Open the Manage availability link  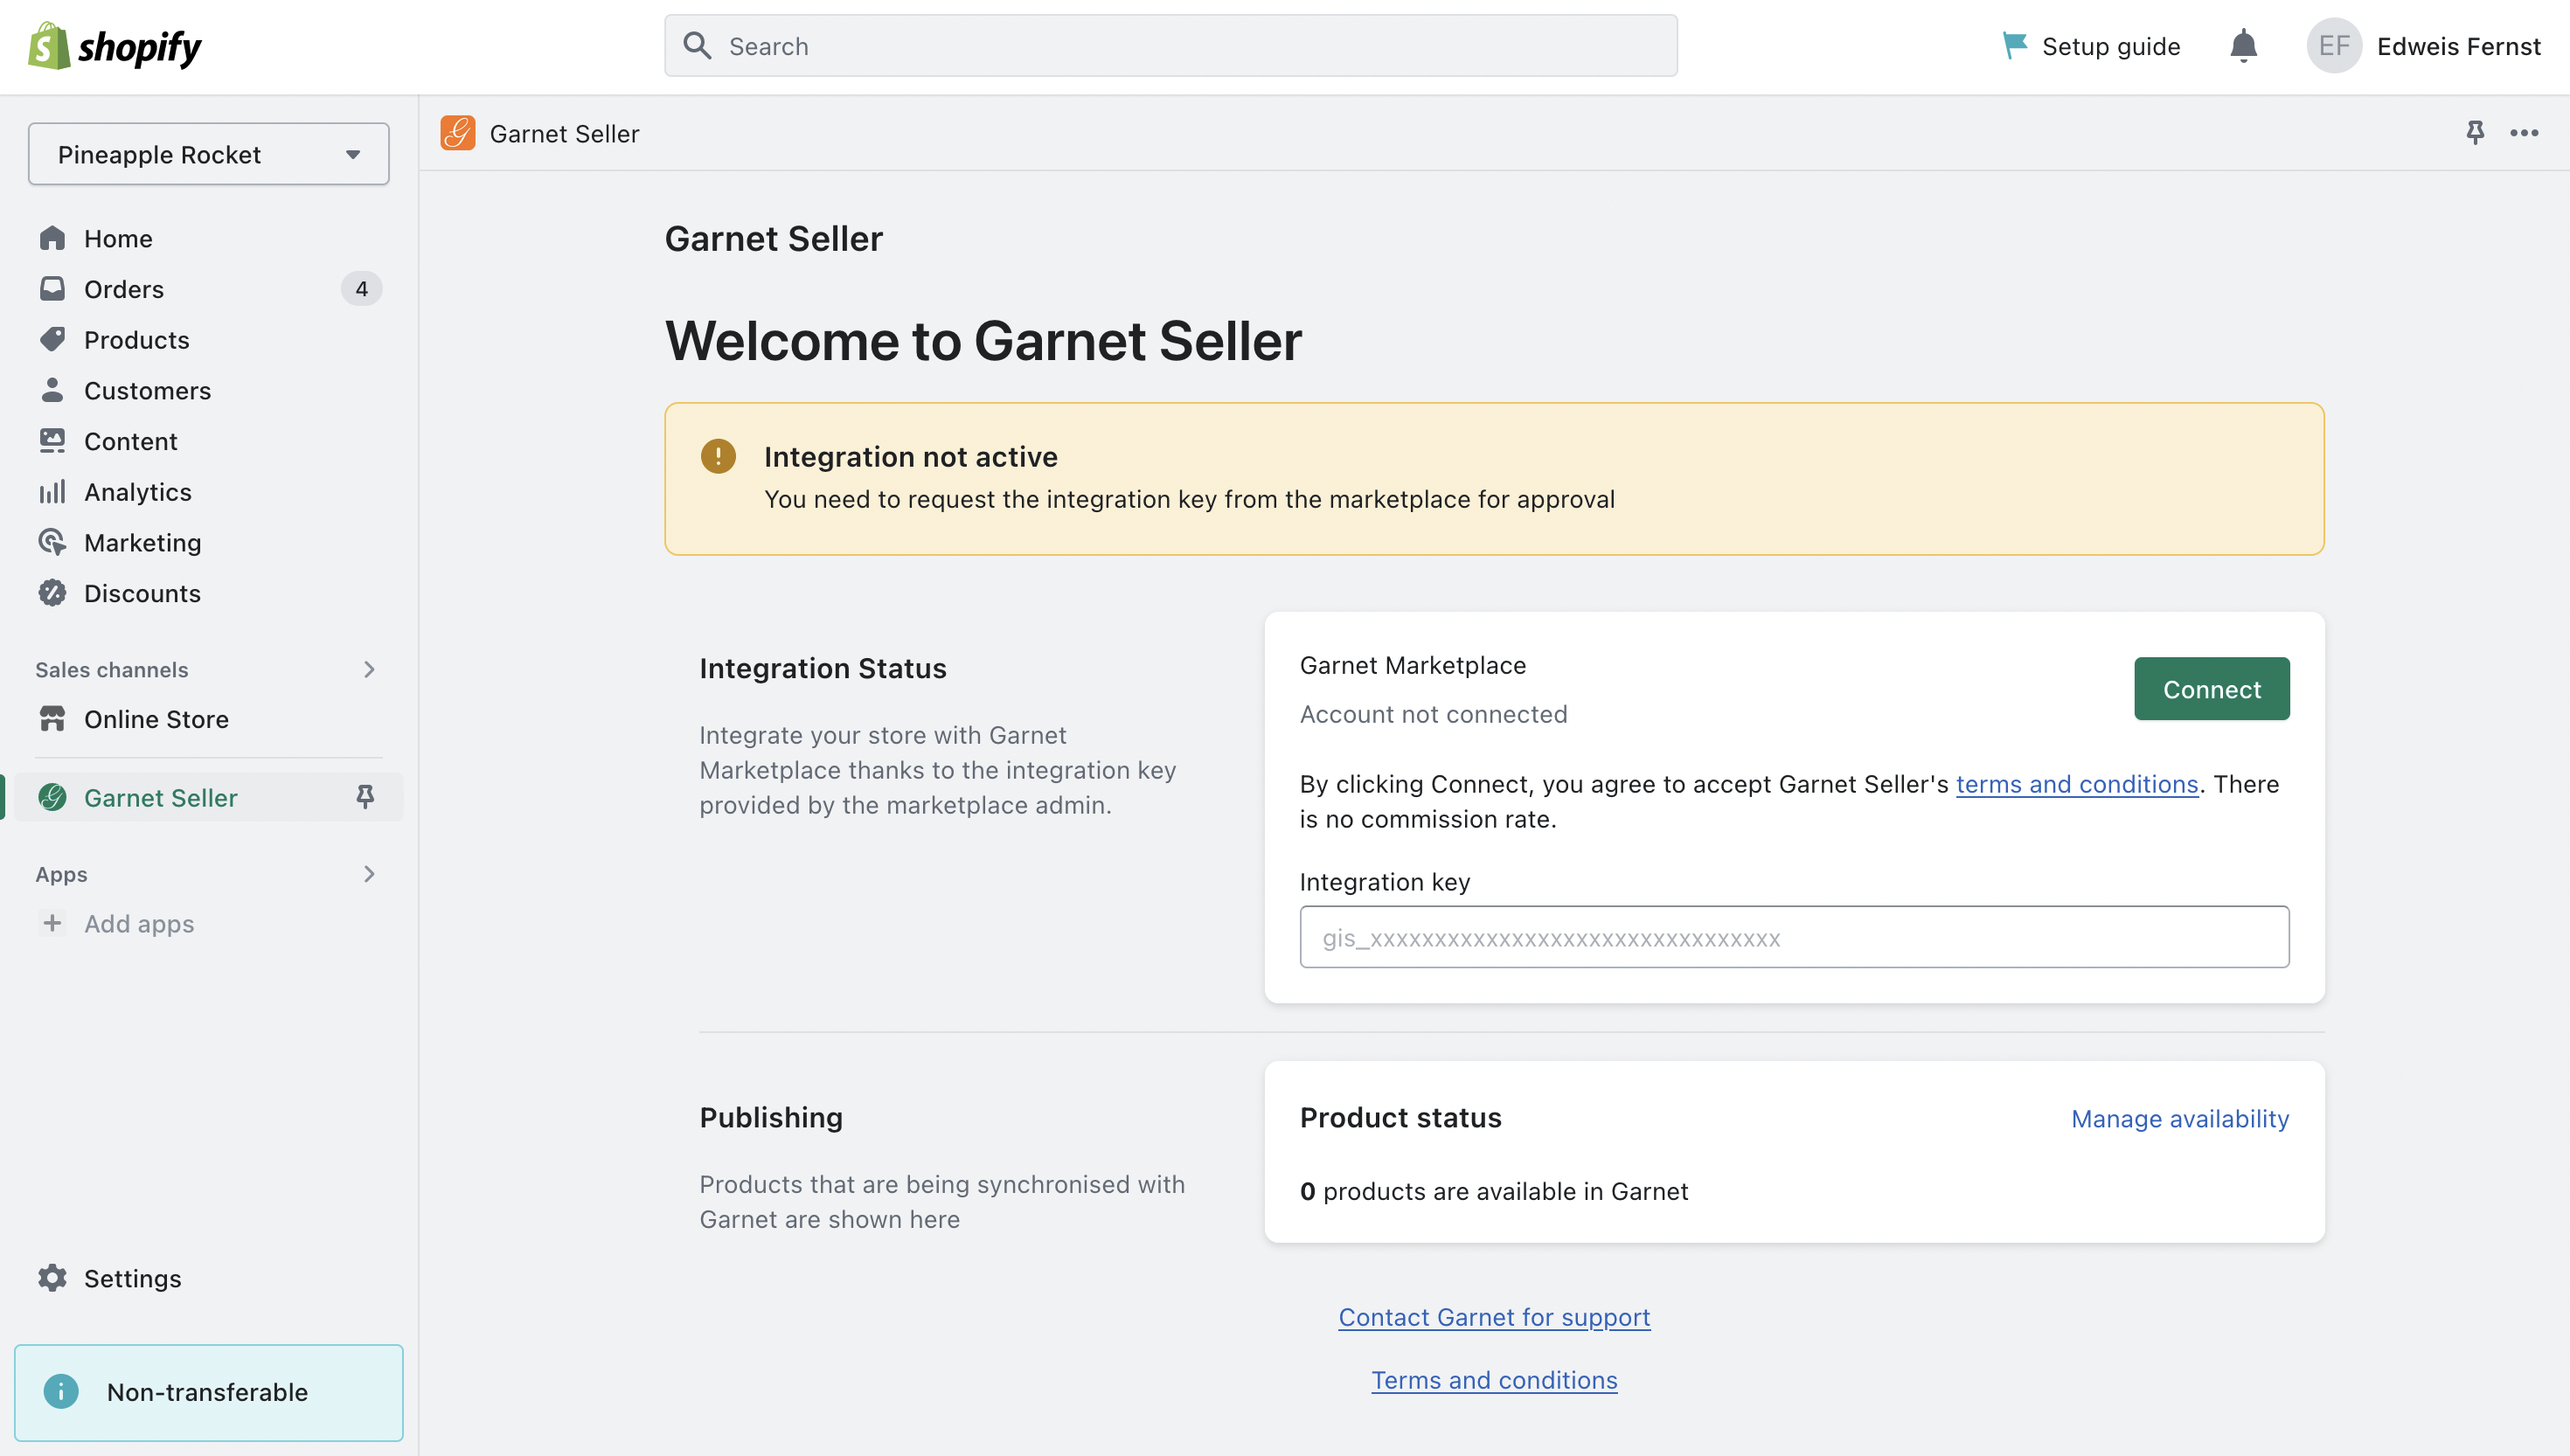[2179, 1118]
